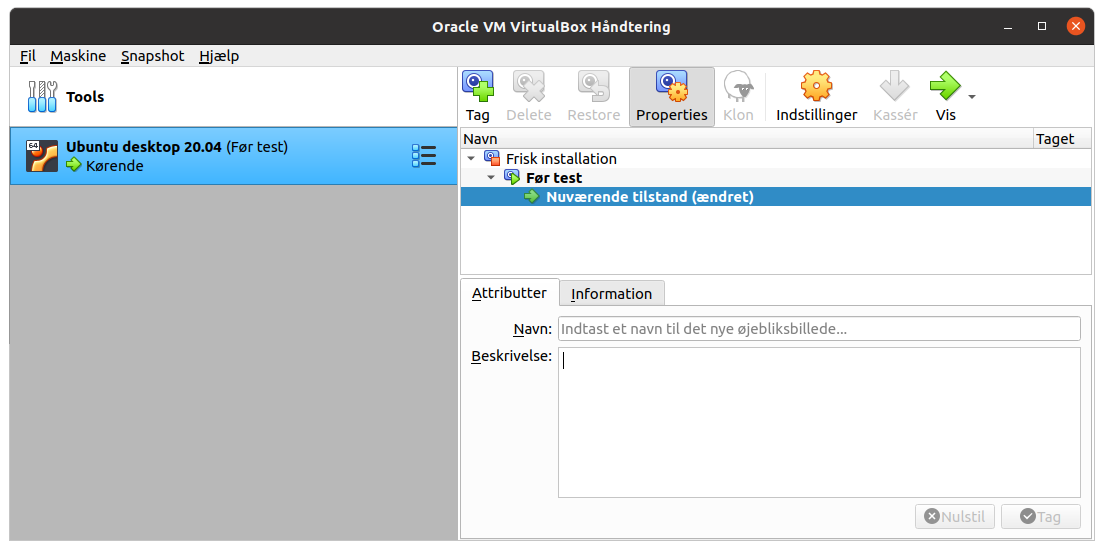
Task: Click the Restore snapshot toolbar icon
Action: pyautogui.click(x=594, y=86)
